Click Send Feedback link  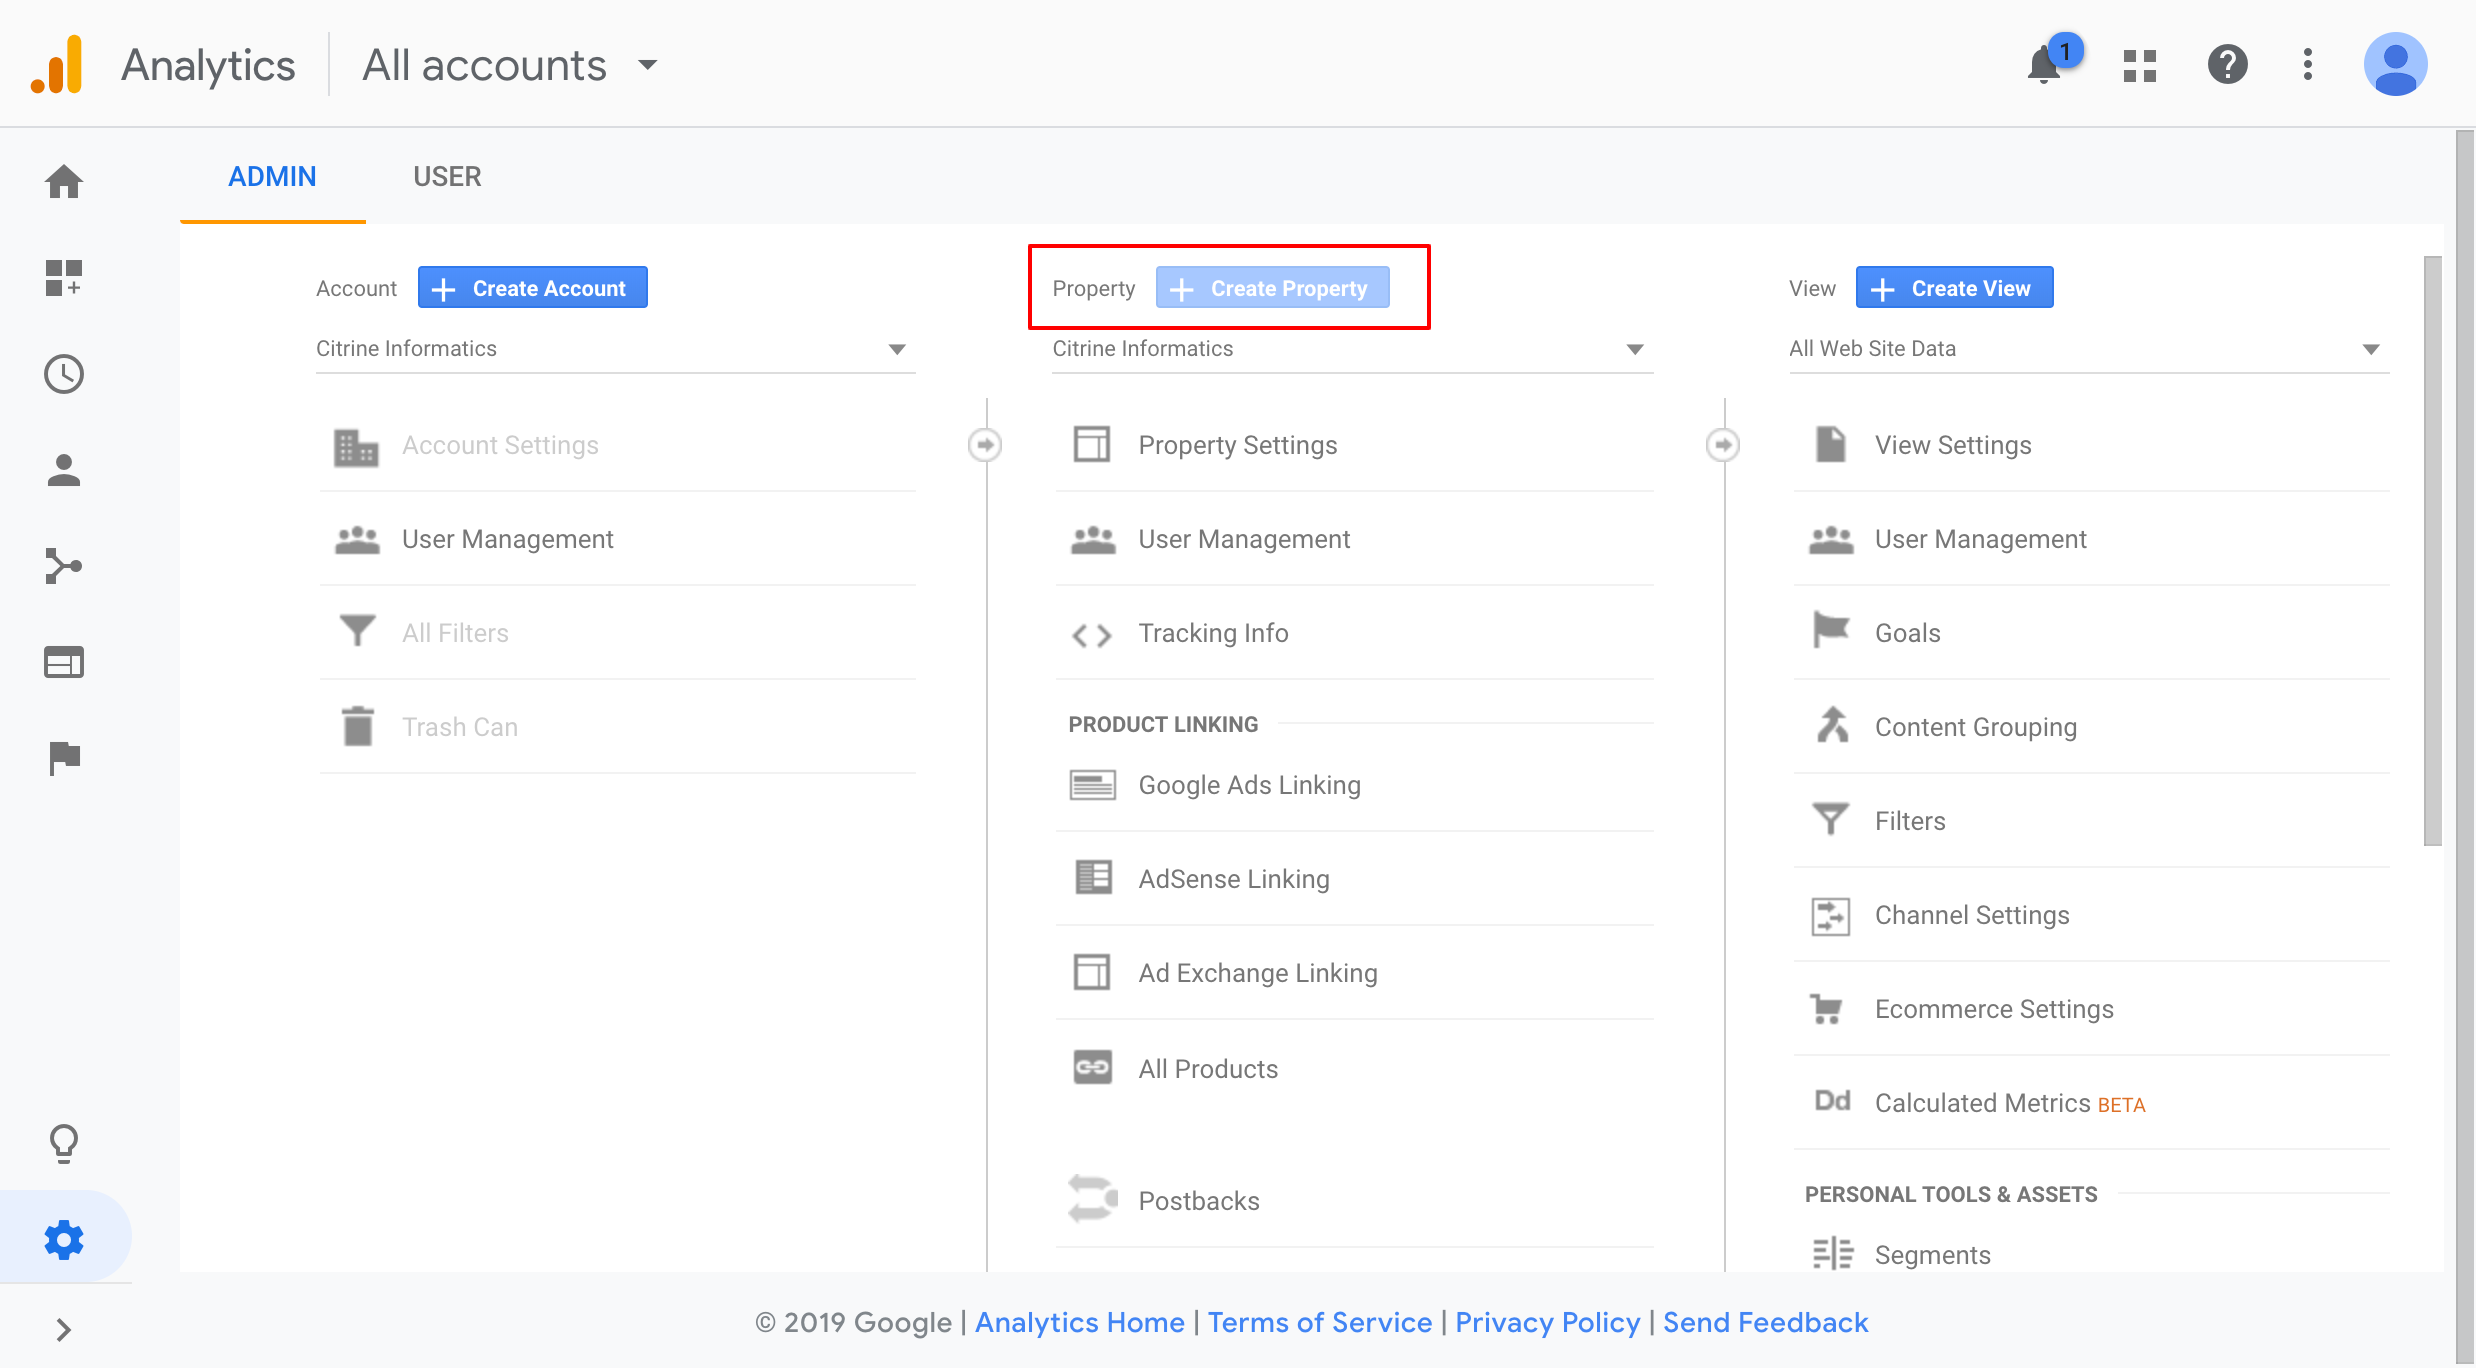1765,1322
